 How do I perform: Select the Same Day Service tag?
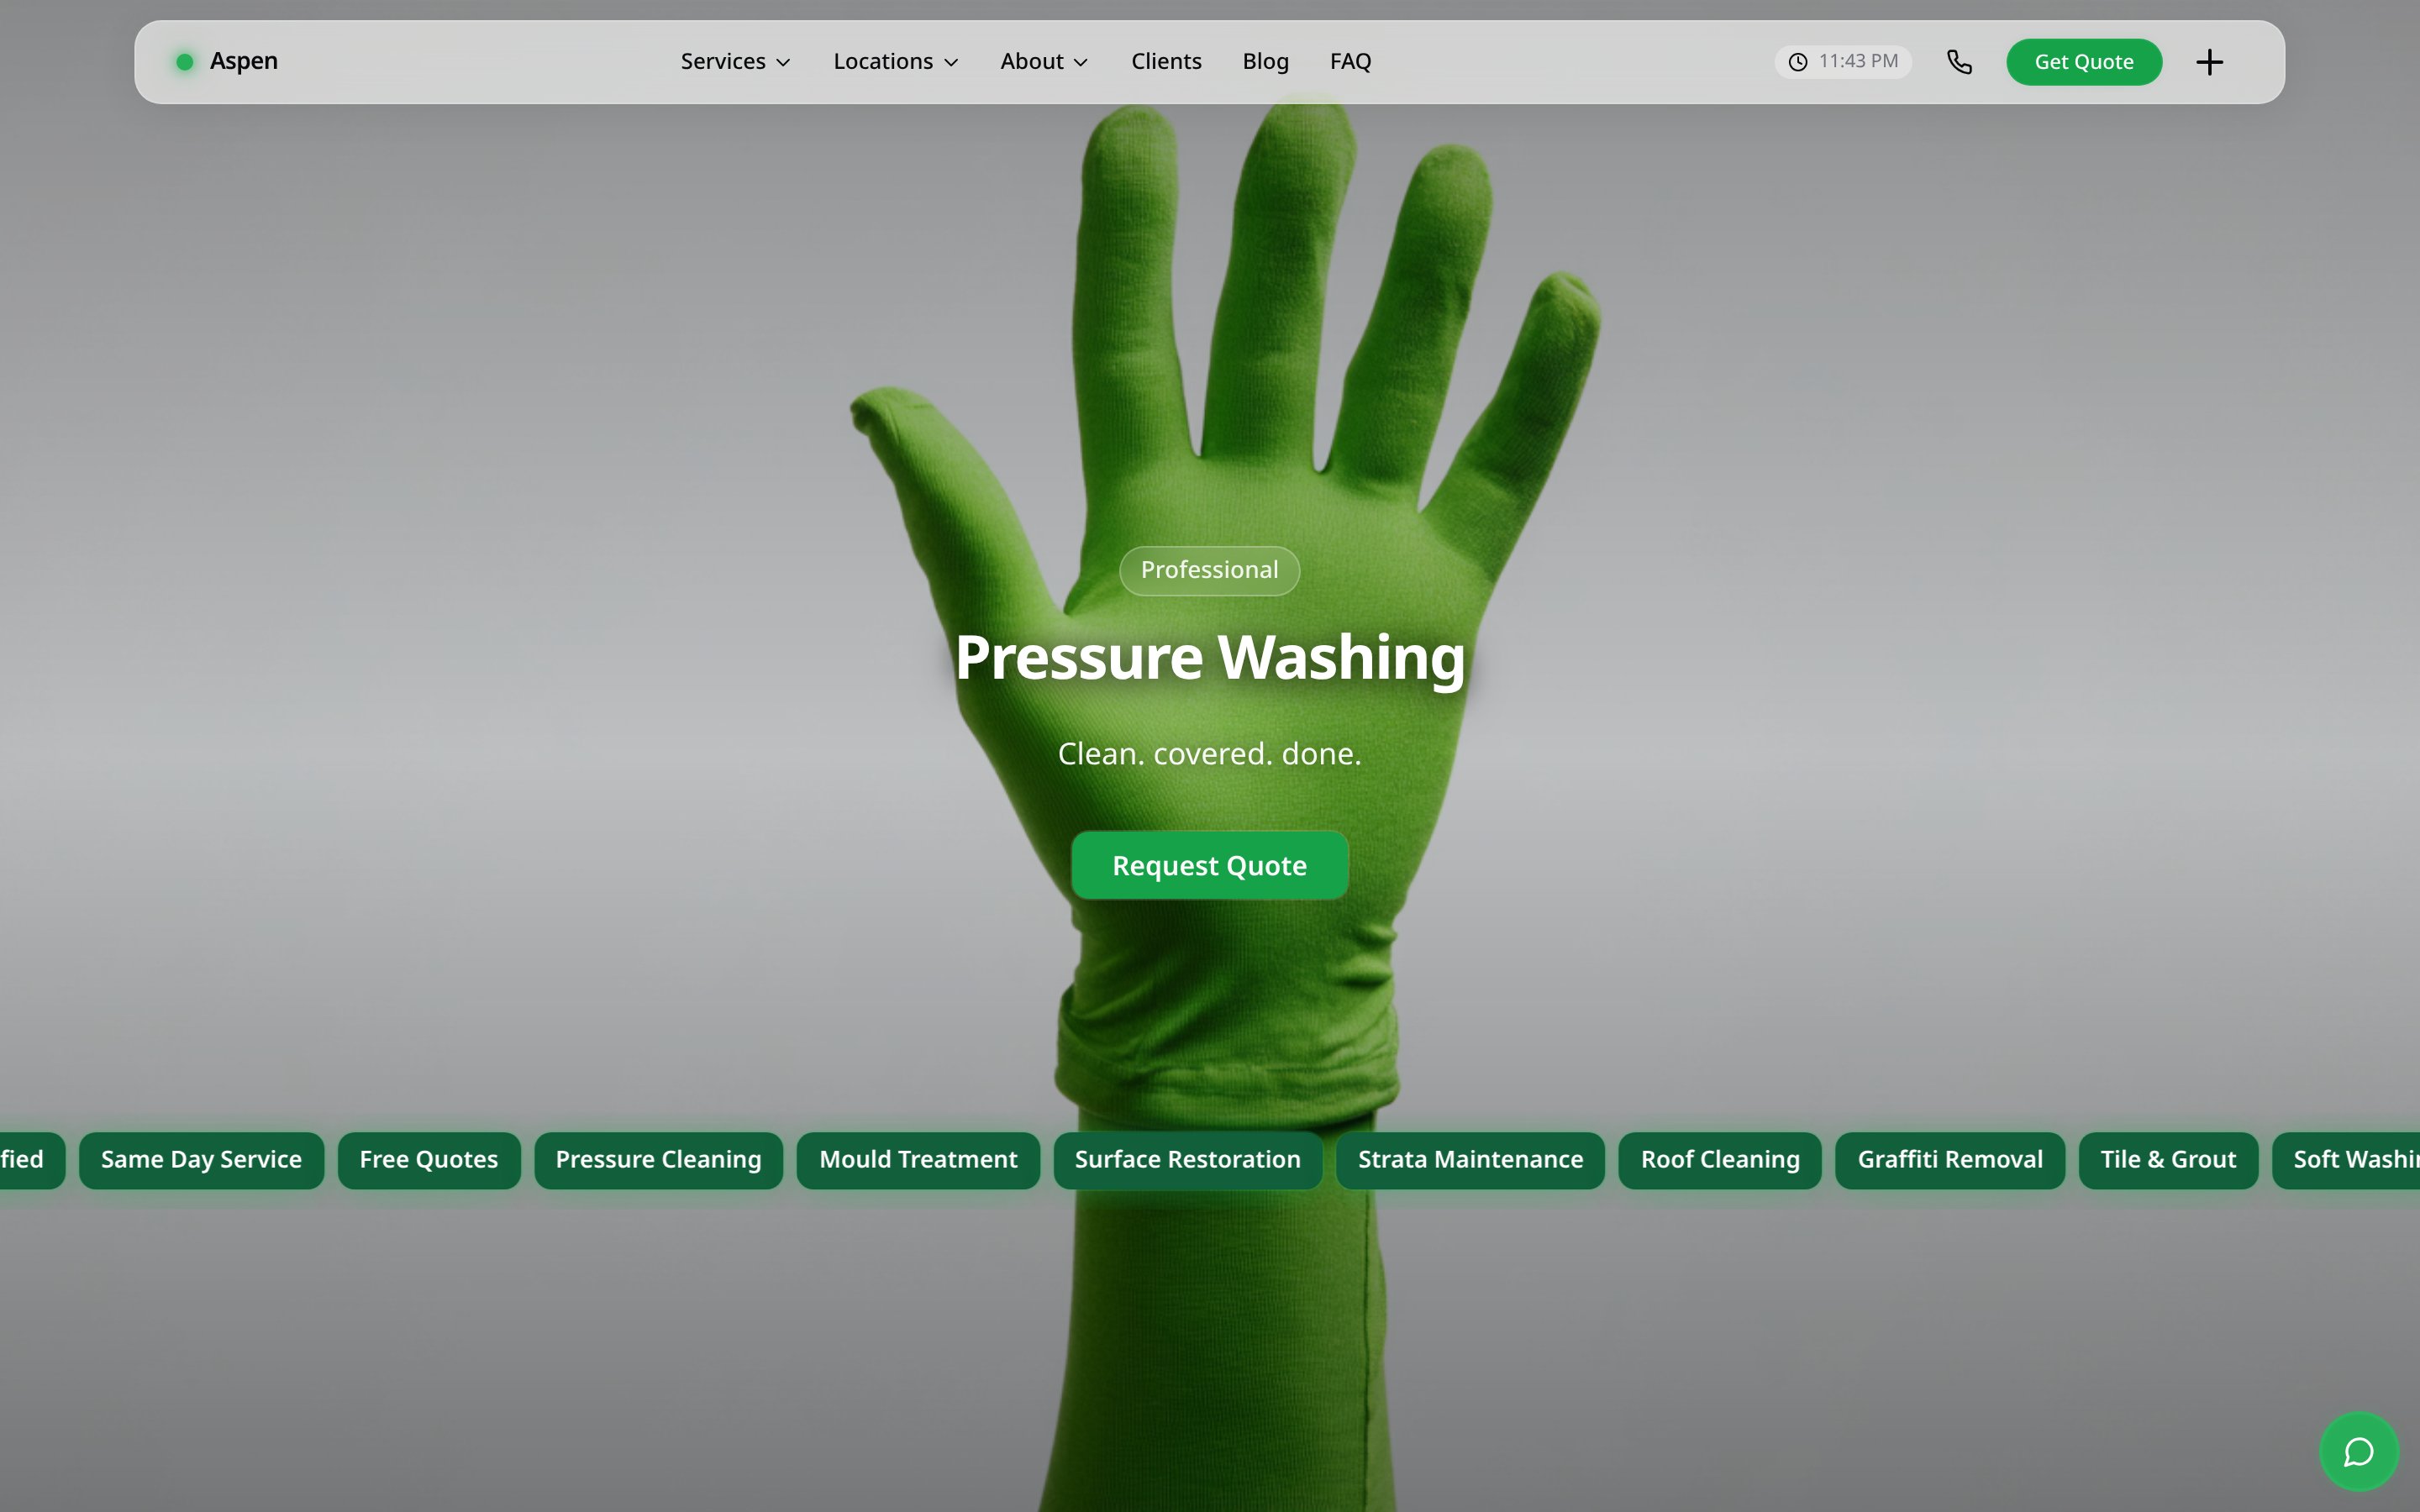point(201,1160)
